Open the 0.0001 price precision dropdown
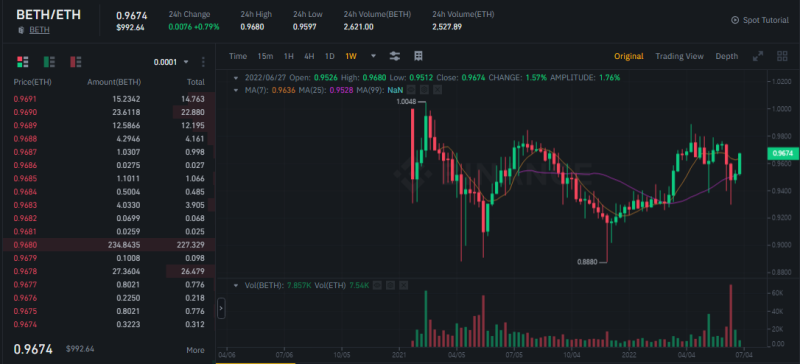This screenshot has width=800, height=364. (172, 62)
